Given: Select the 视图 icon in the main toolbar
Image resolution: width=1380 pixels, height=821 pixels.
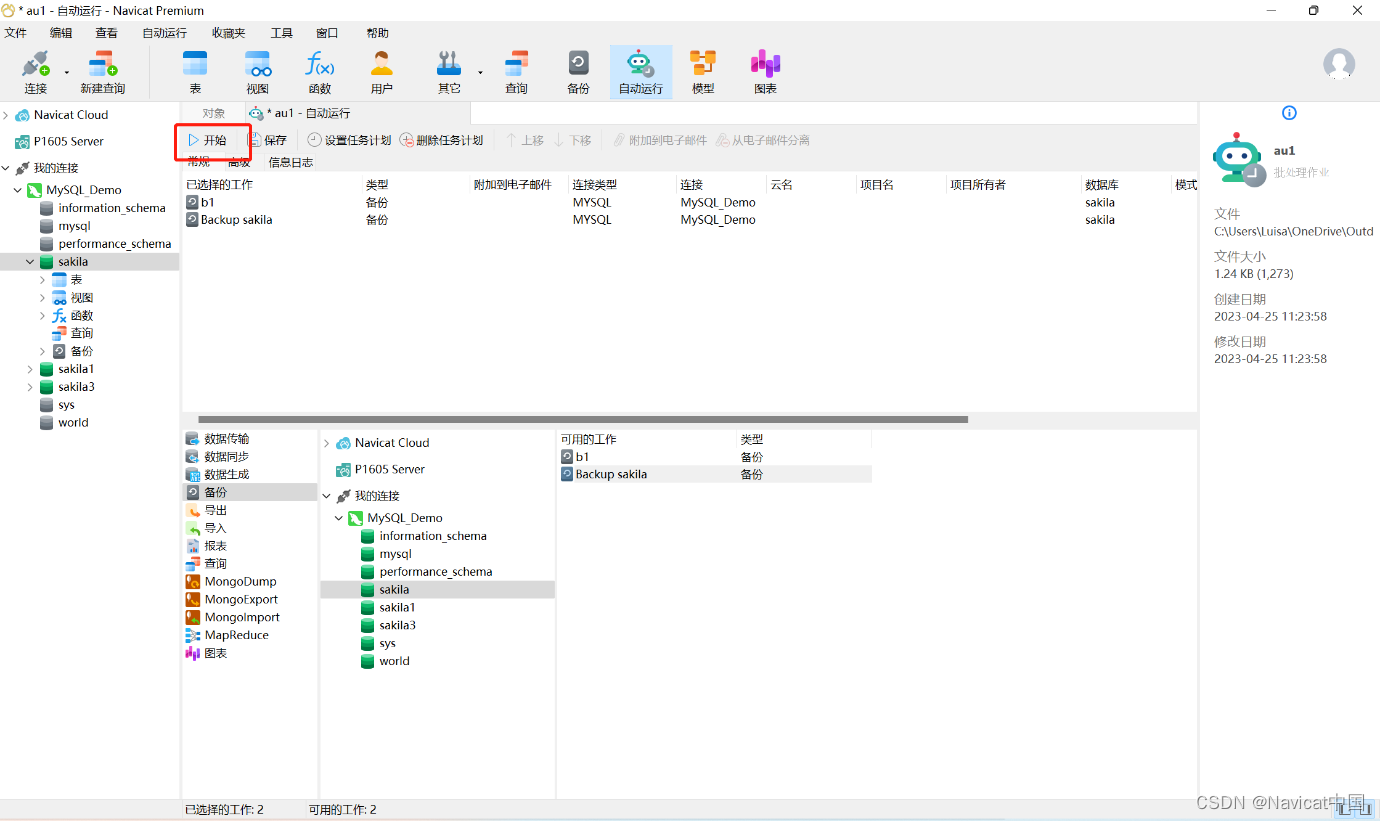Looking at the screenshot, I should pos(258,72).
